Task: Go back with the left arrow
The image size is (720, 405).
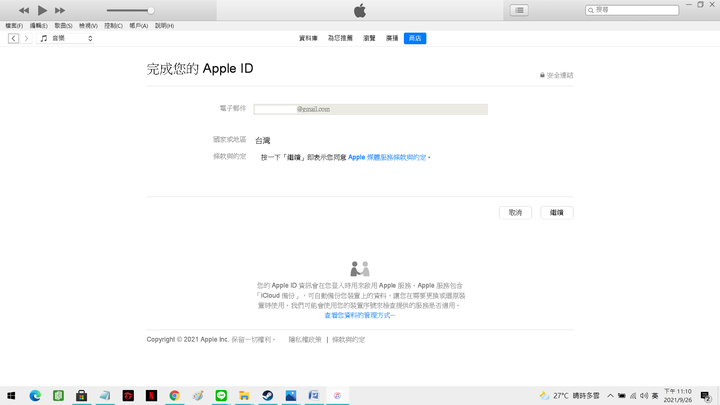Action: click(13, 39)
